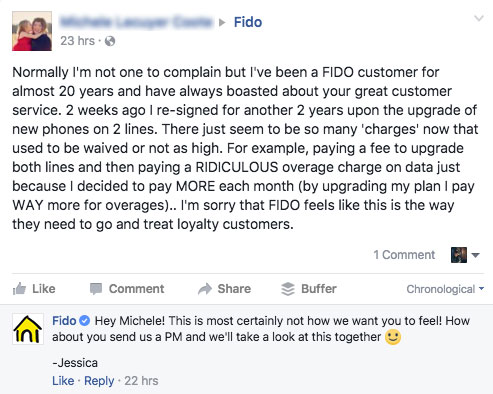Click the globe public privacy icon
This screenshot has width=493, height=394.
coord(110,41)
